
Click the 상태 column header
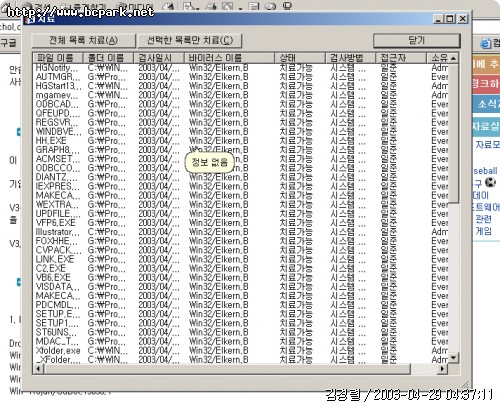tap(300, 58)
